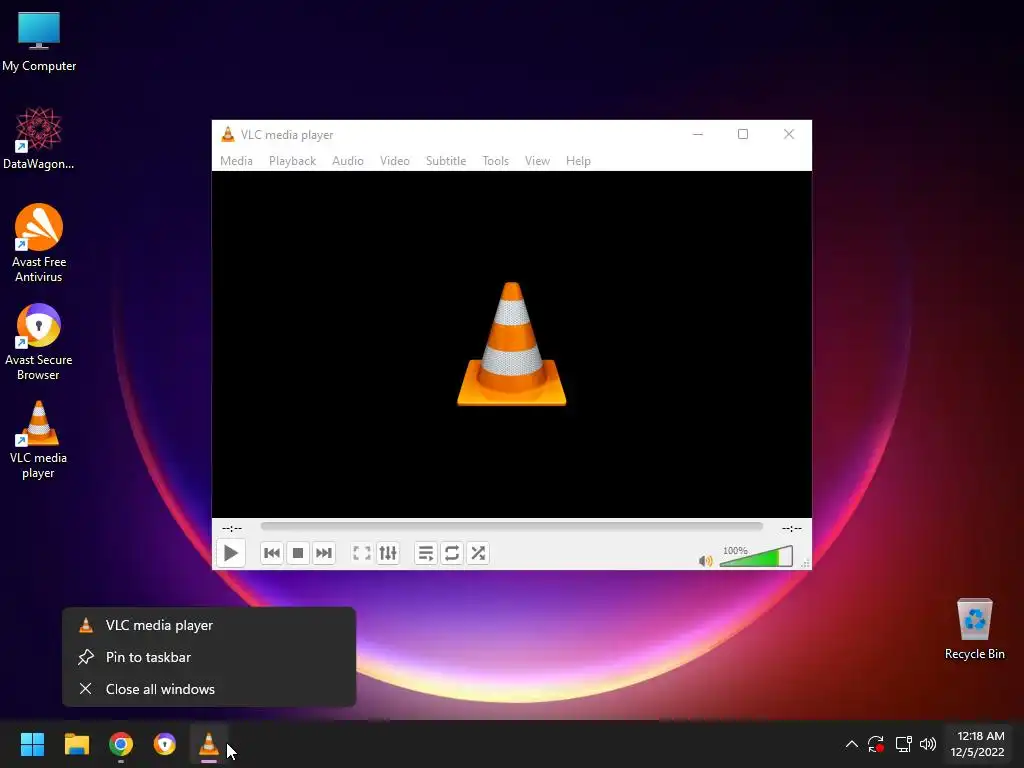1024x768 pixels.
Task: Toggle fullscreen video mode
Action: tap(362, 553)
